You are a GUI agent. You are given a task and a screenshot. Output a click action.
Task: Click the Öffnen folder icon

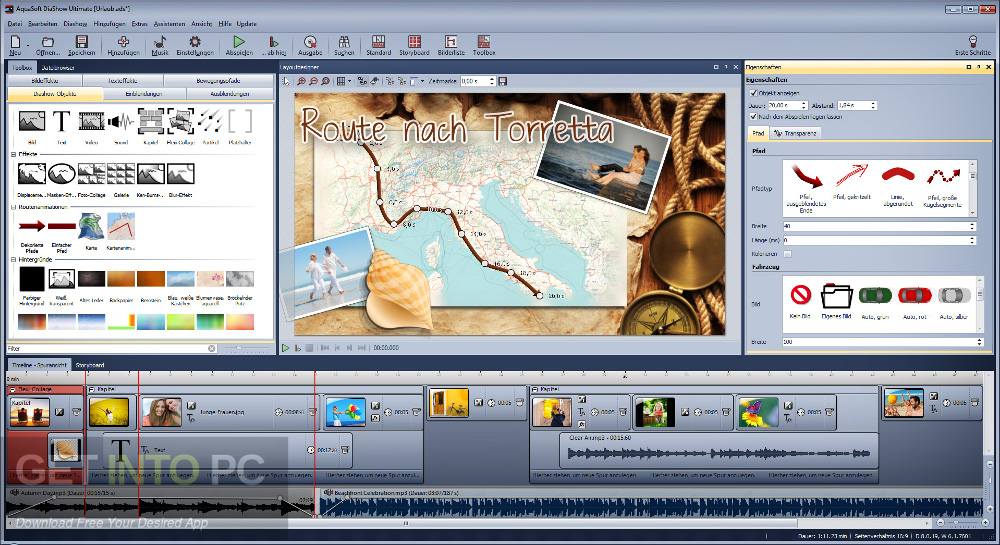coord(47,42)
